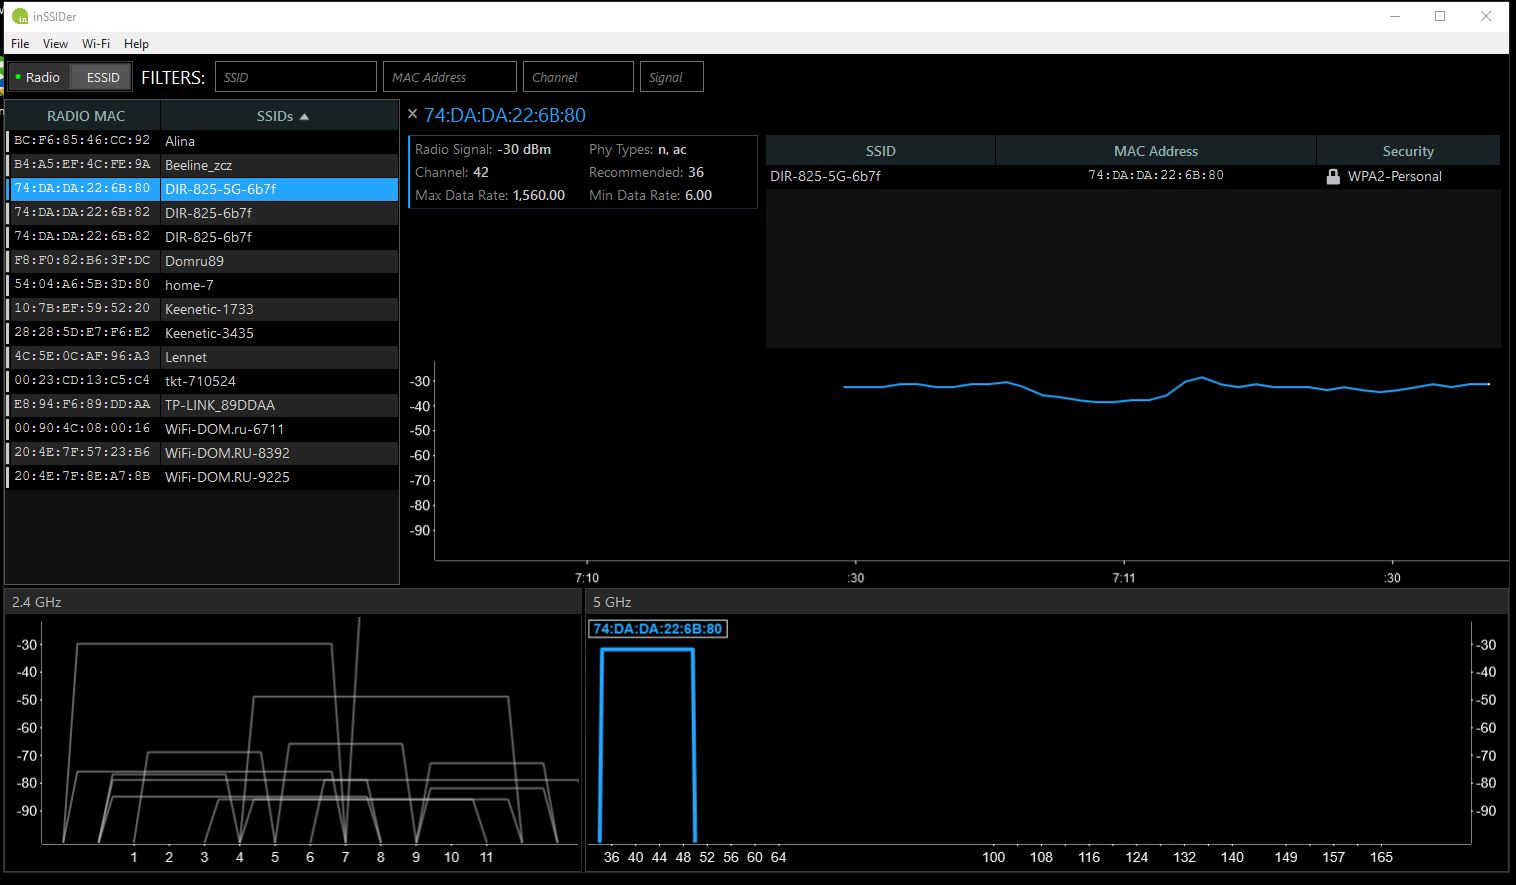Click the WPA2-Personal padlock icon

pos(1332,176)
